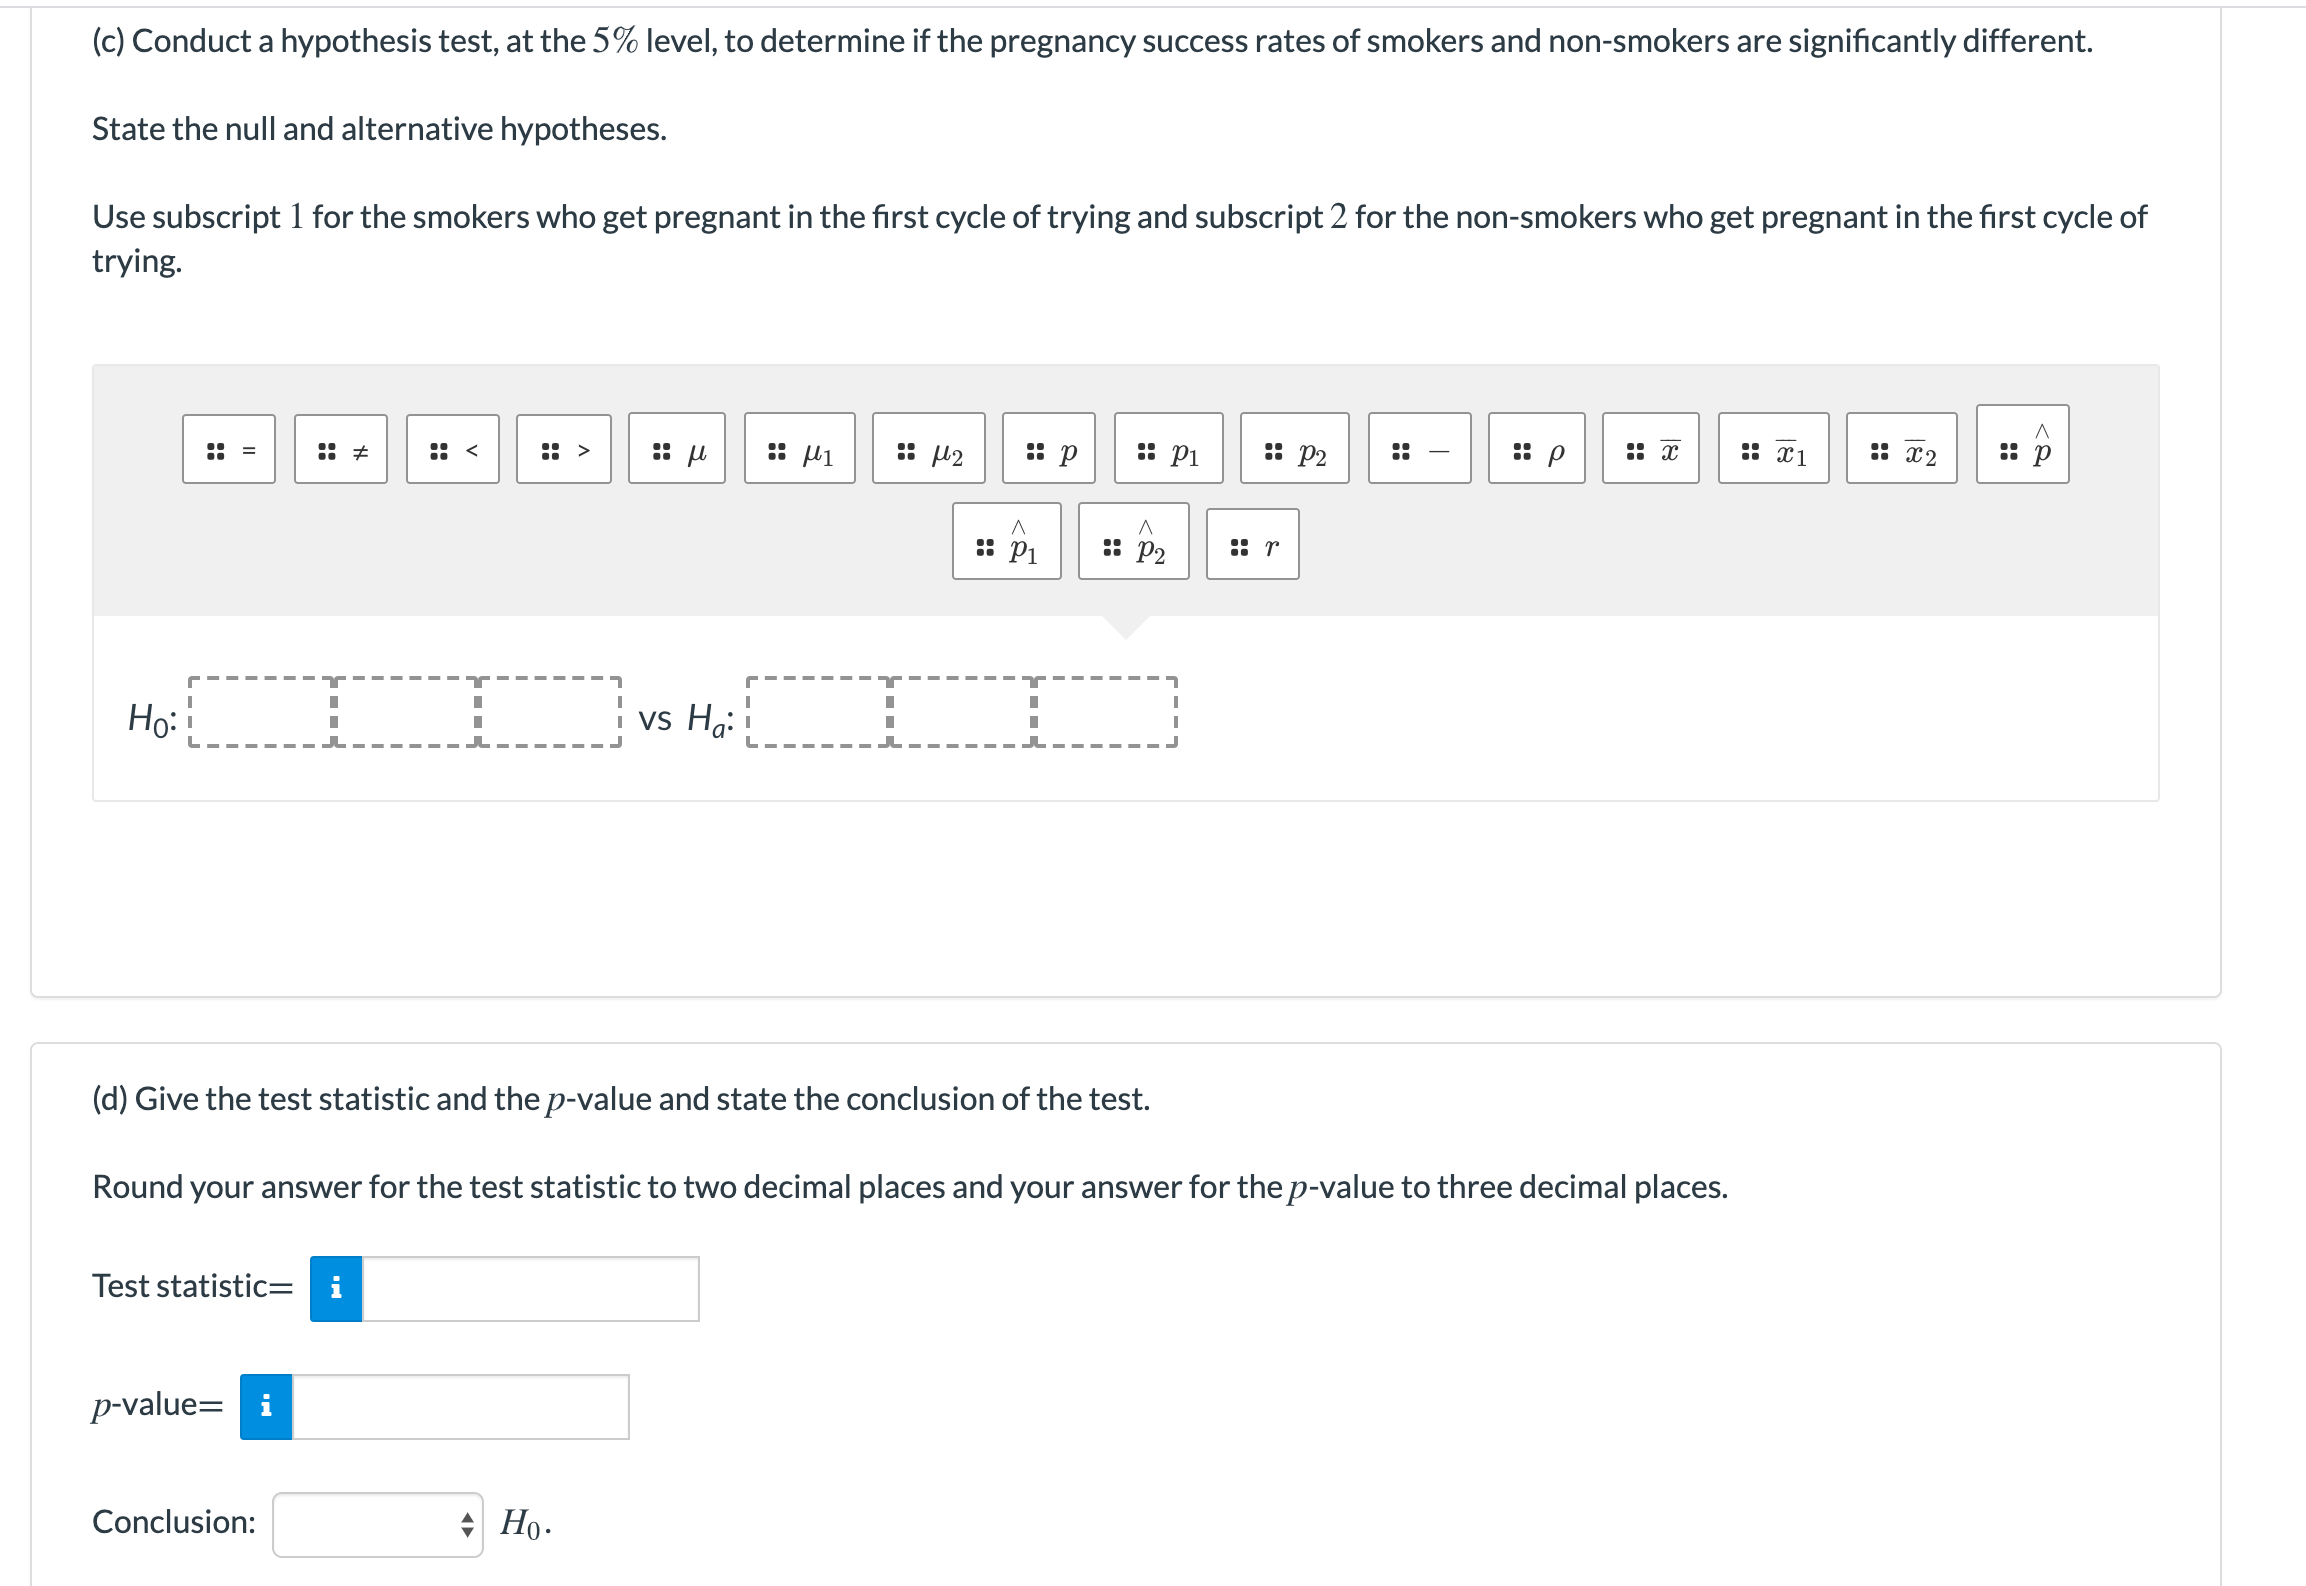Select the r correlation tile

[1253, 545]
